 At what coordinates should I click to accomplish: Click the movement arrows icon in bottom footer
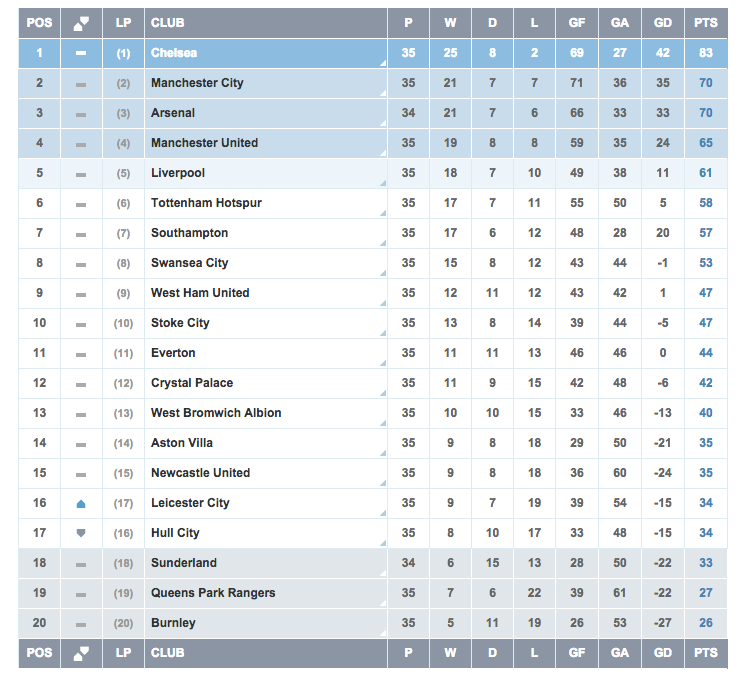coord(81,653)
